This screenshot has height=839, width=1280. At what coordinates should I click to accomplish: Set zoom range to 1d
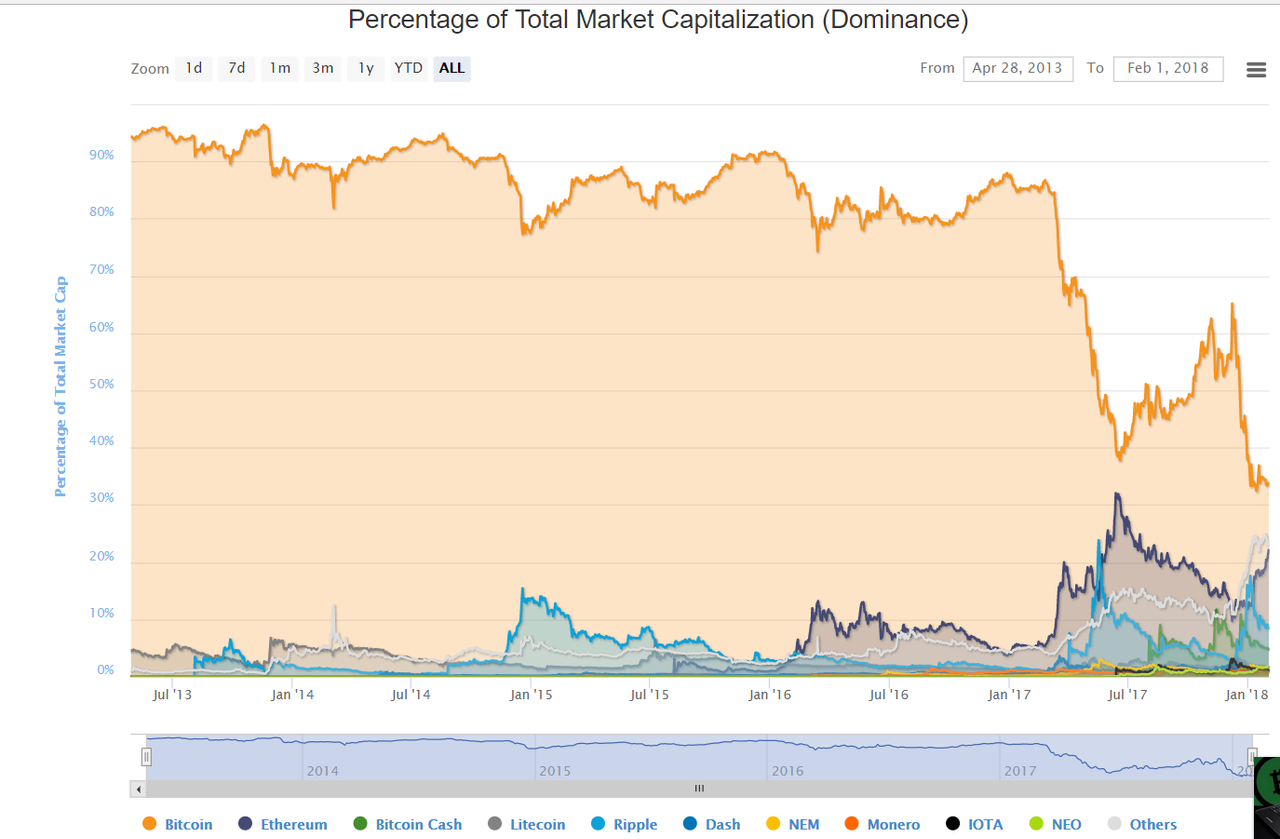click(x=194, y=68)
